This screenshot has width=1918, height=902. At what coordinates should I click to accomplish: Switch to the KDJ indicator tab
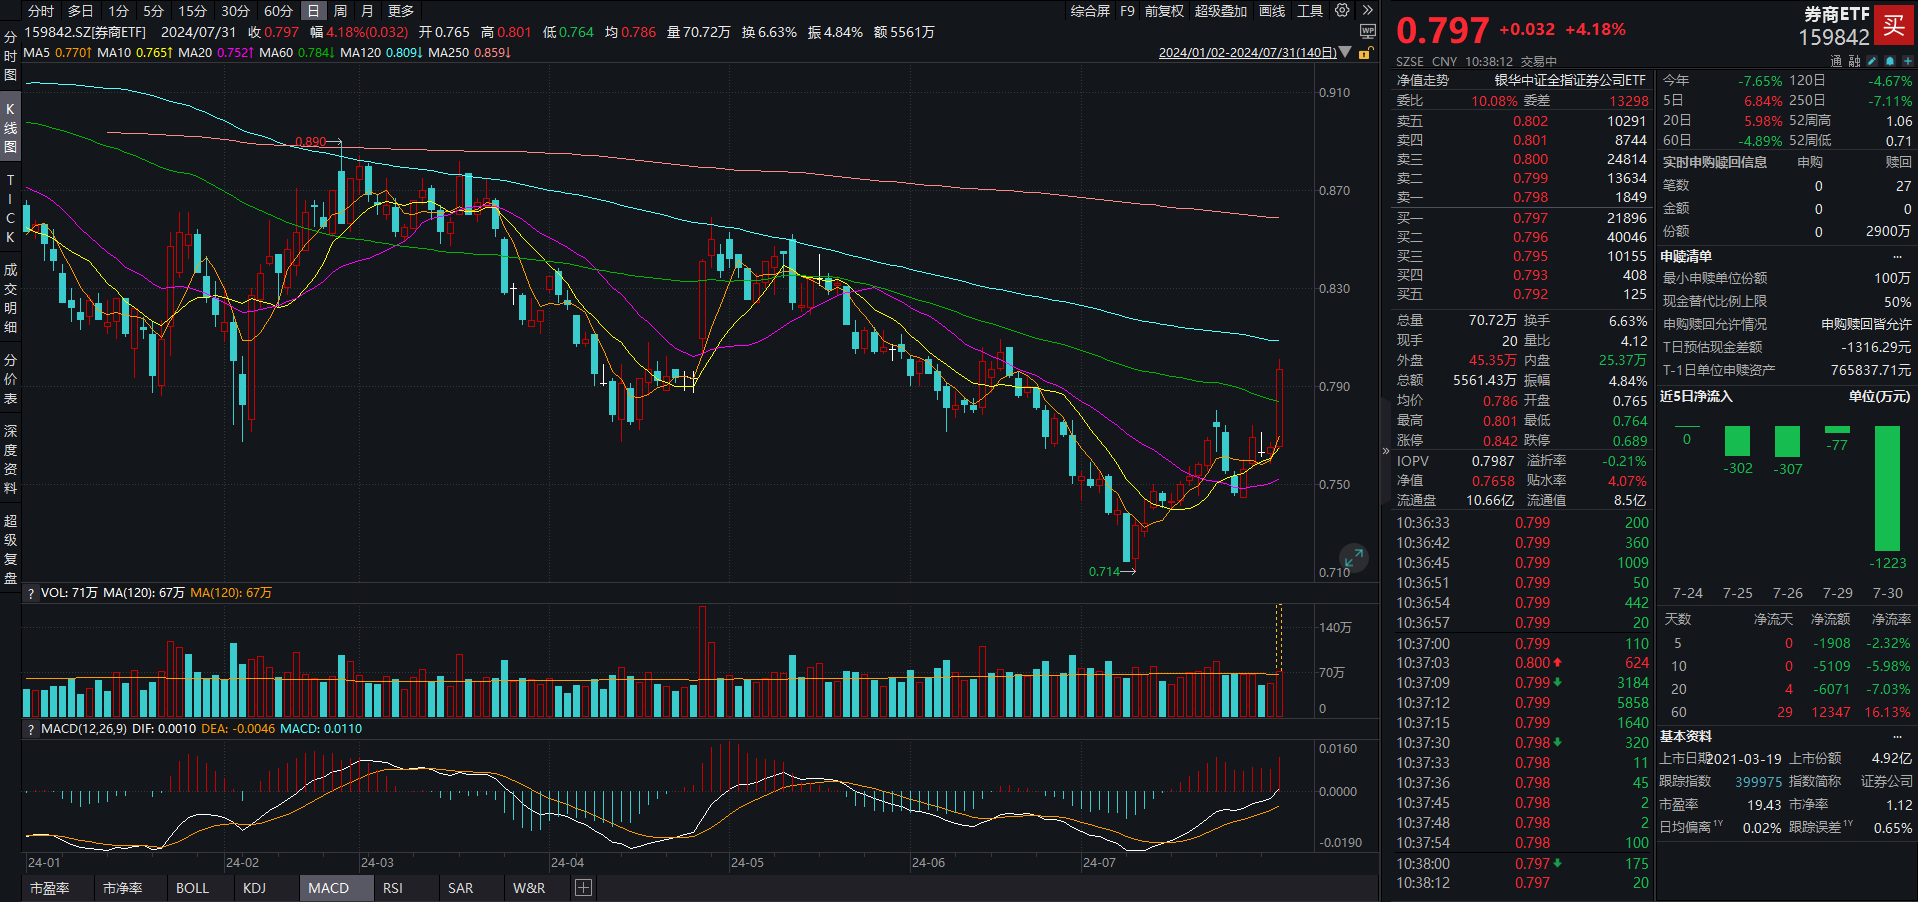[x=254, y=888]
